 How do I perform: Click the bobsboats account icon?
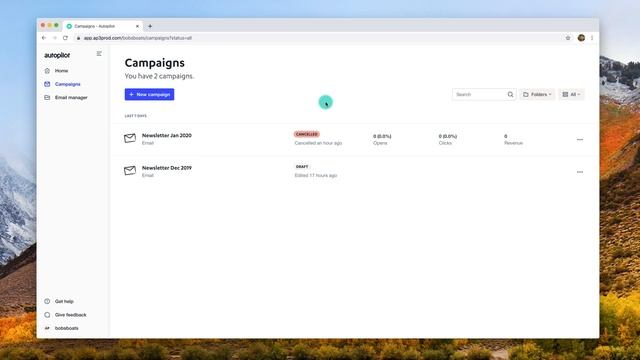47,328
